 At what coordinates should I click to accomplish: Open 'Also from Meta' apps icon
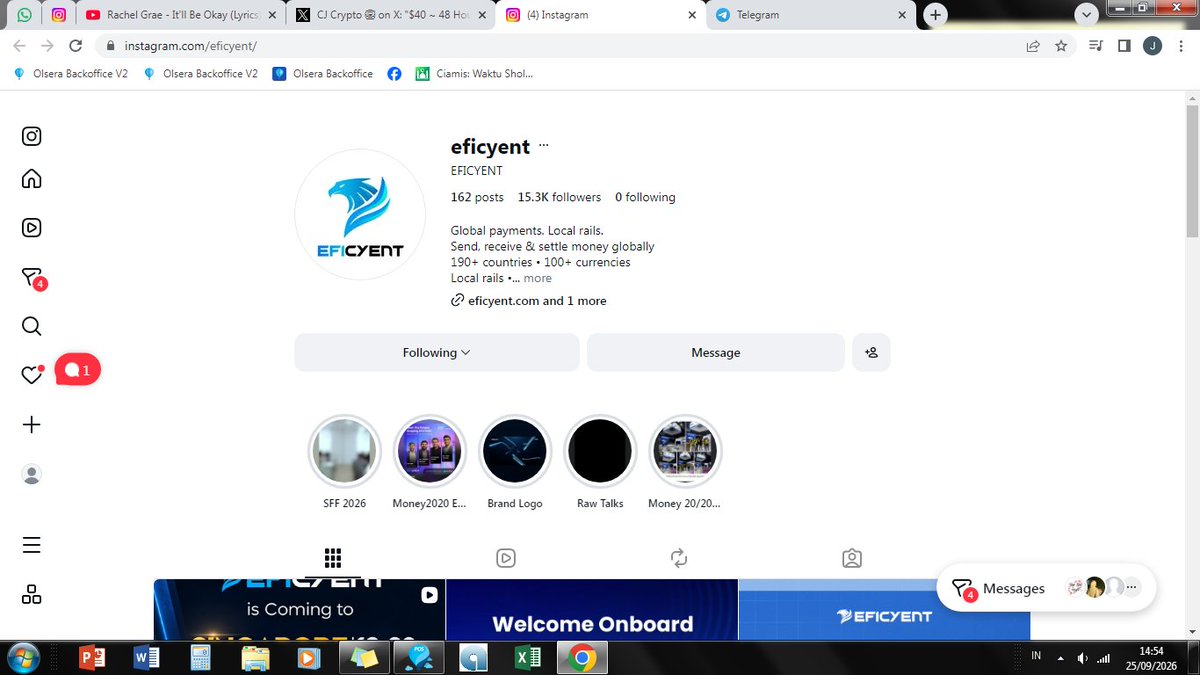(31, 594)
